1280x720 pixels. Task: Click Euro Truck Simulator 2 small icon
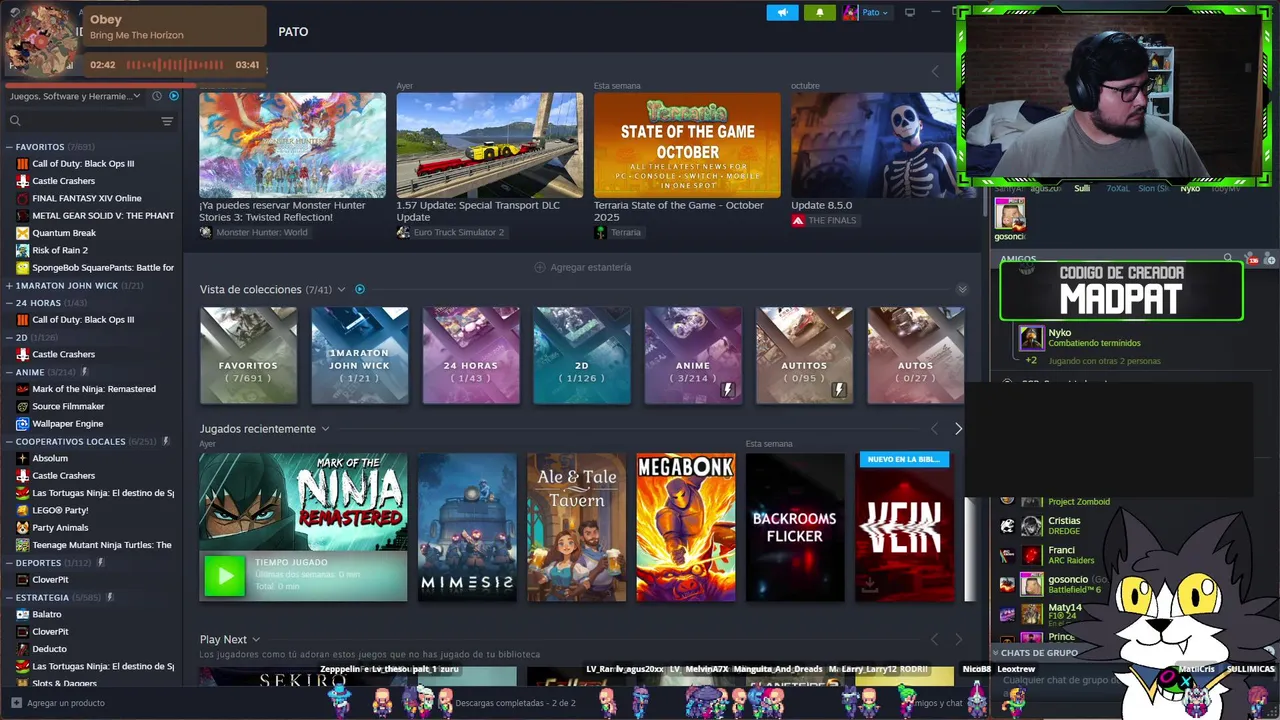coord(403,232)
